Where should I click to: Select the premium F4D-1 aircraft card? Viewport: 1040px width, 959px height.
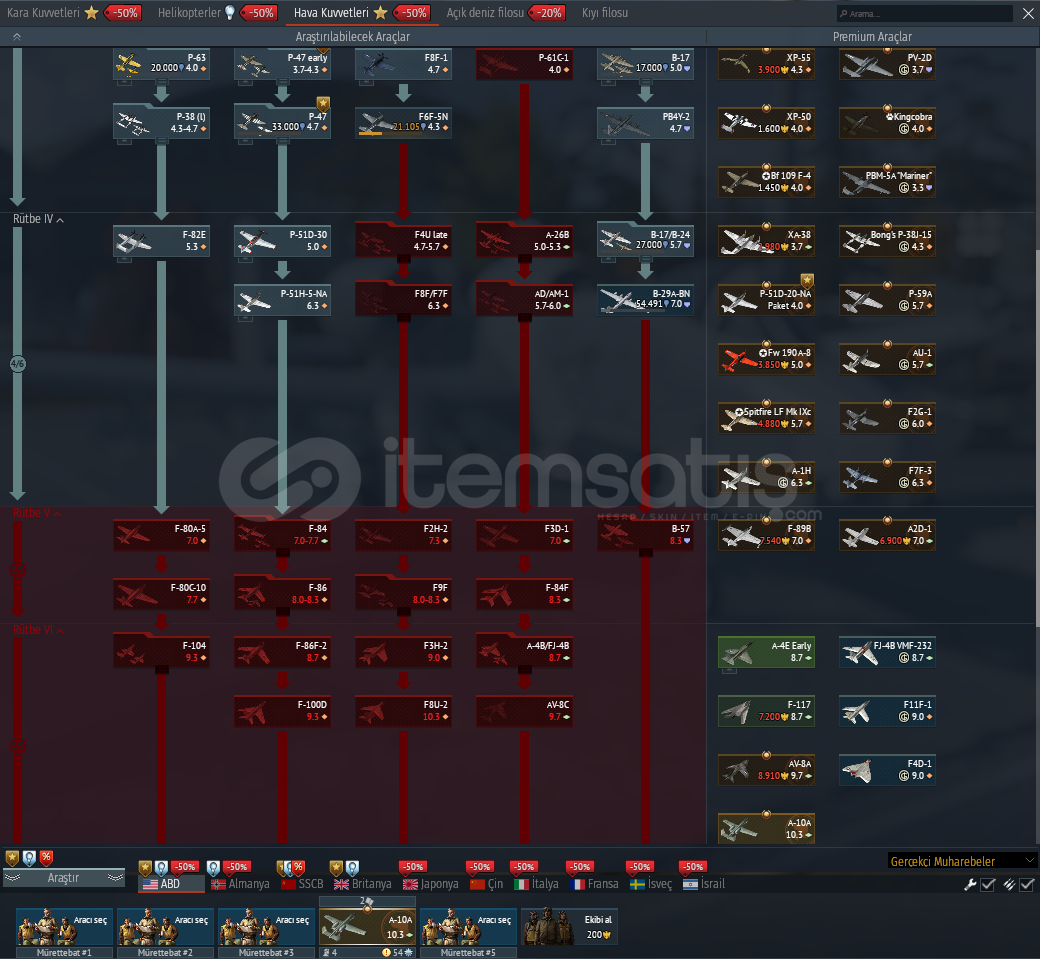click(x=887, y=770)
